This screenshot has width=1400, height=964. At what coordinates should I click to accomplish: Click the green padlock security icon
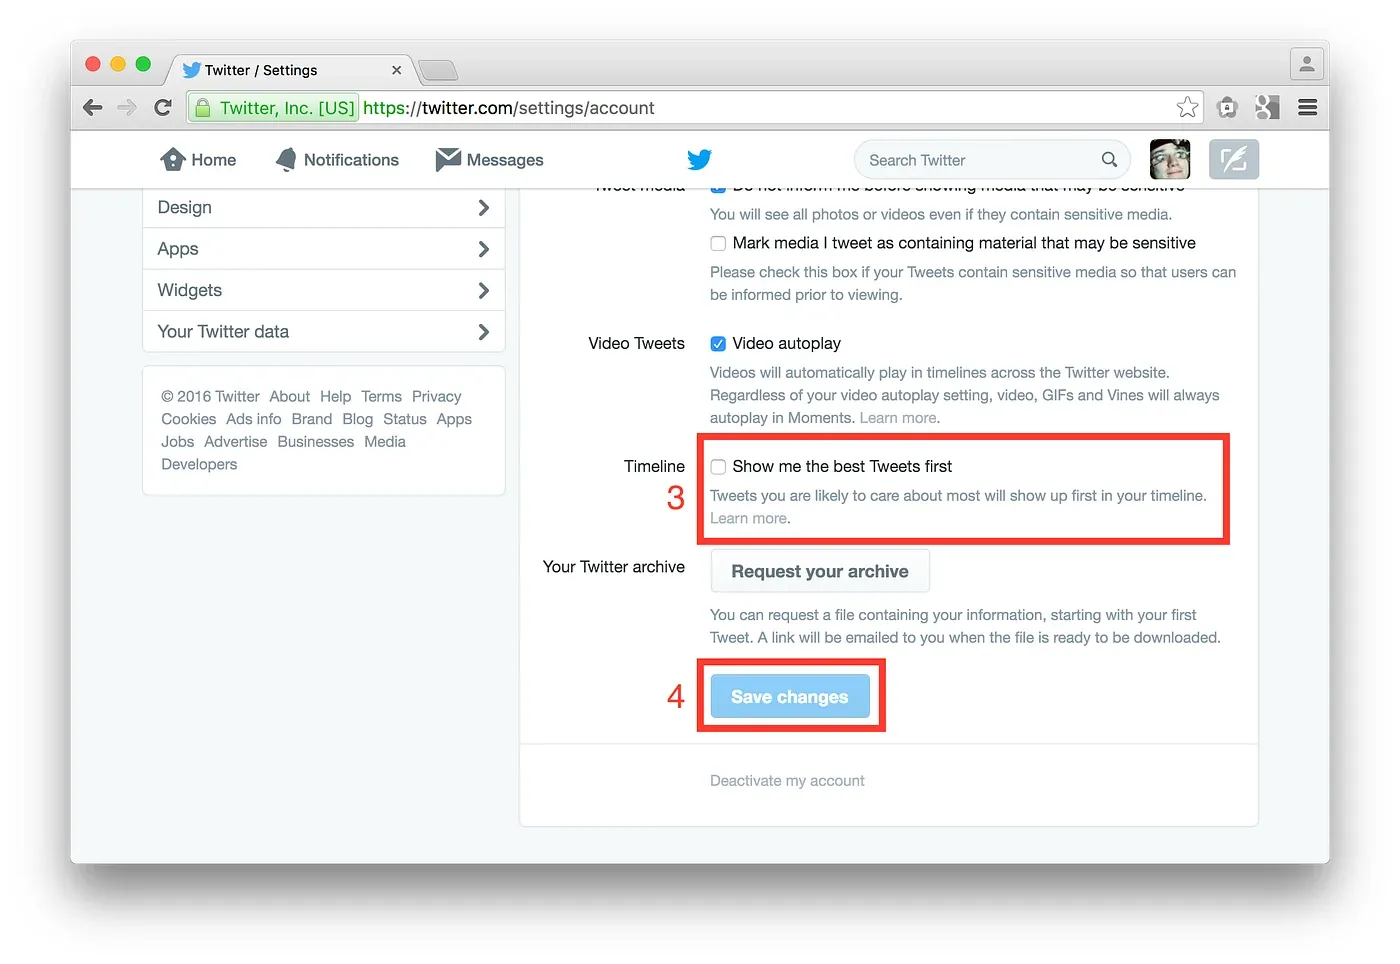[202, 107]
